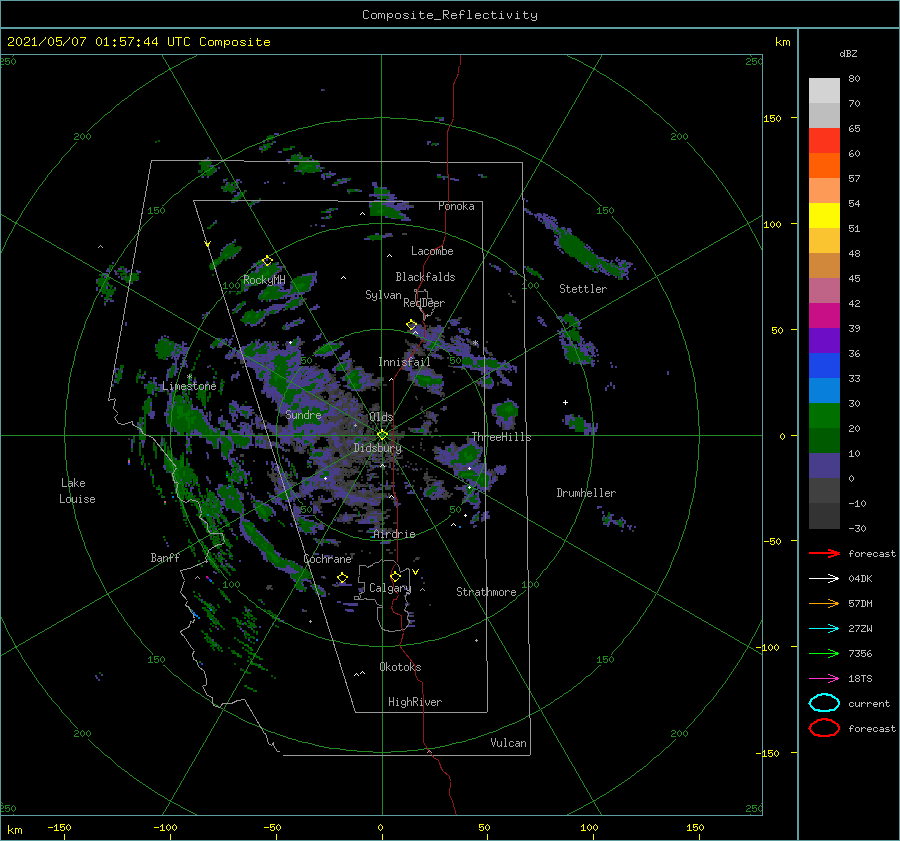Click the Didsbury label
Viewport: 900px width, 841px height.
[x=377, y=448]
